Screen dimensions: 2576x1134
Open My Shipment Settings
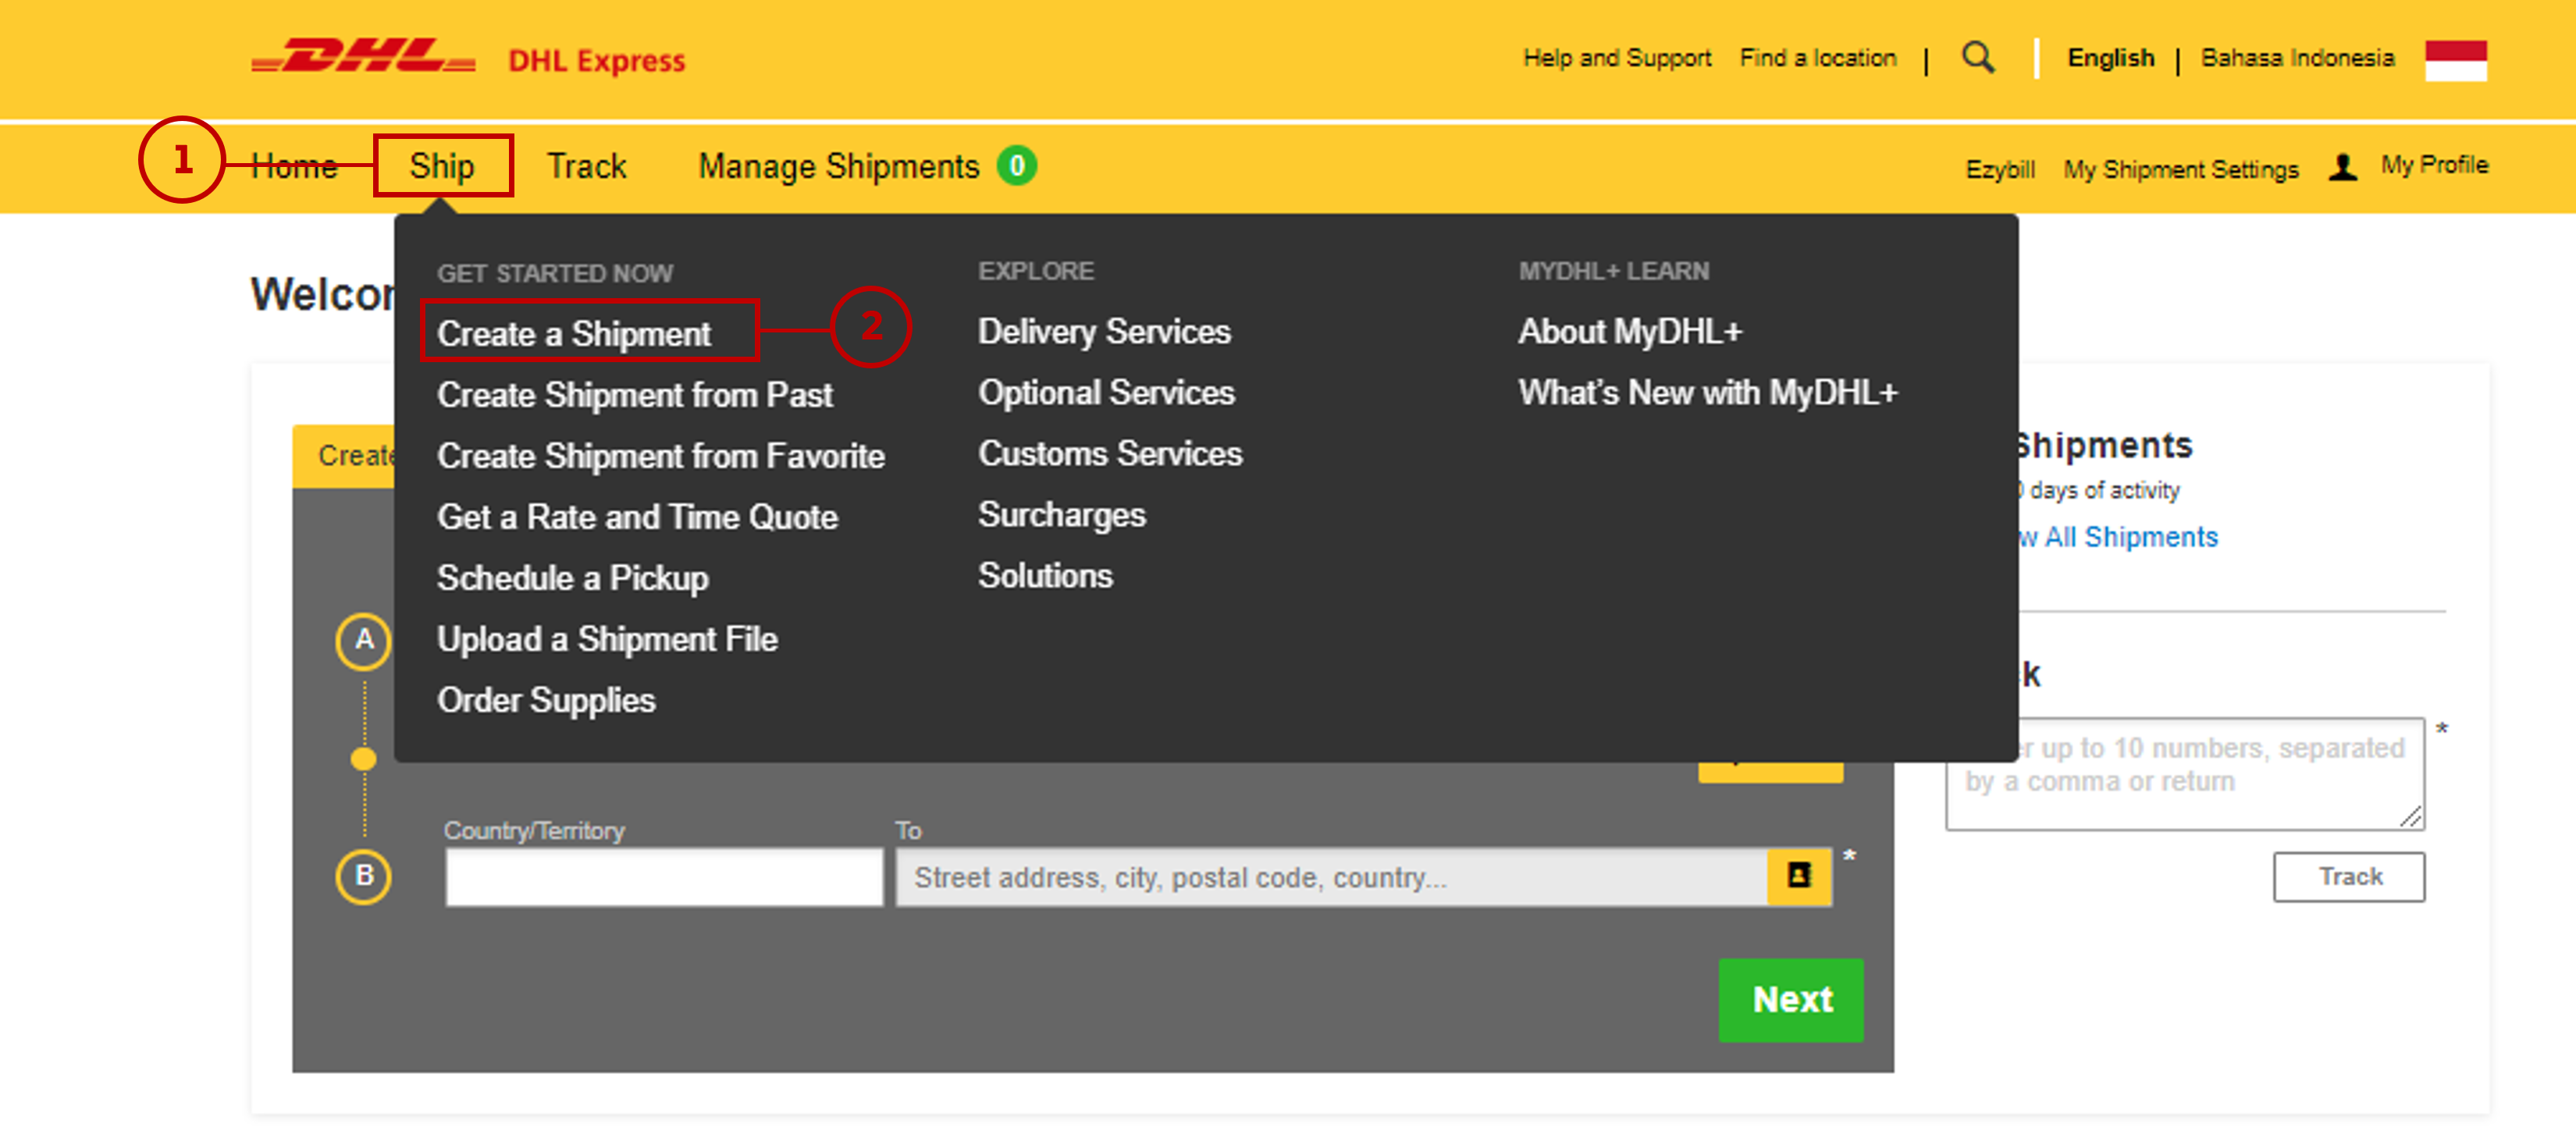tap(2181, 169)
